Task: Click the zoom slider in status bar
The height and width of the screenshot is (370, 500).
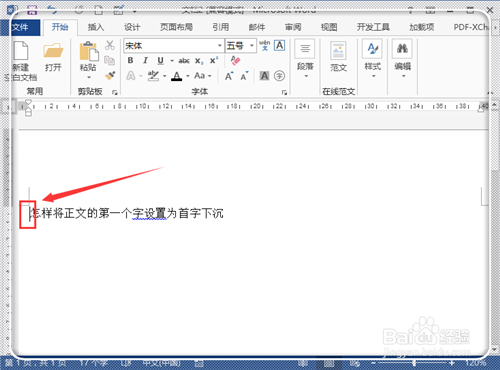Action: (413, 363)
